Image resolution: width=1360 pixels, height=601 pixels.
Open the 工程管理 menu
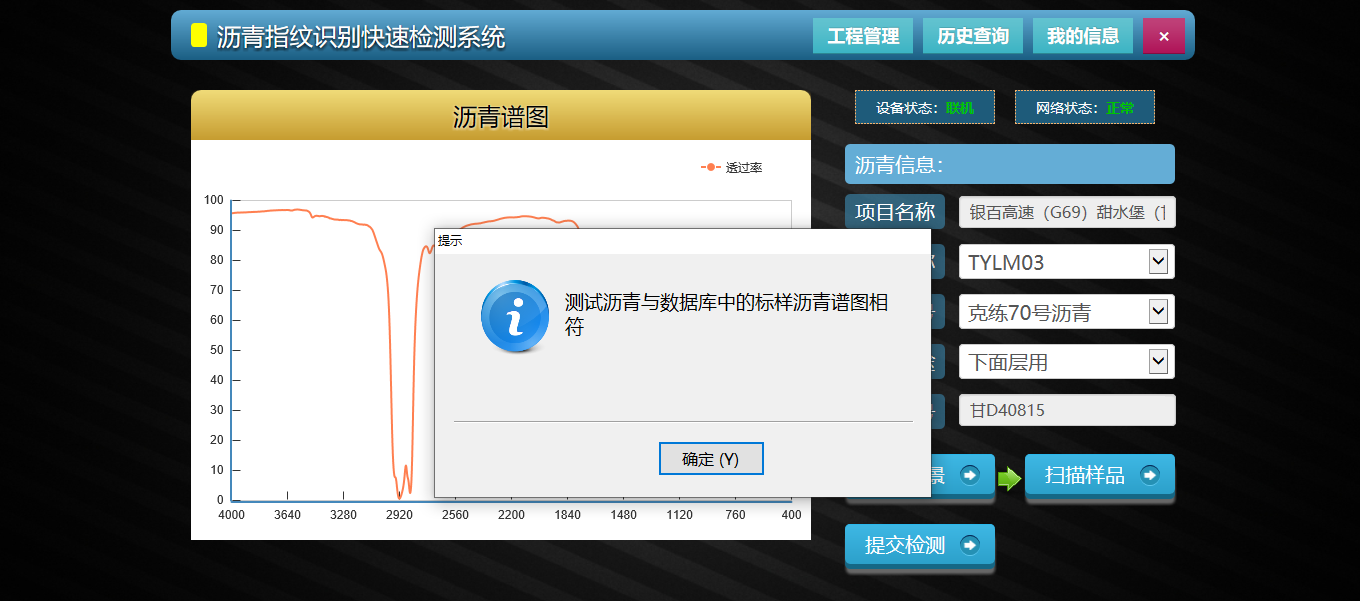[x=863, y=36]
